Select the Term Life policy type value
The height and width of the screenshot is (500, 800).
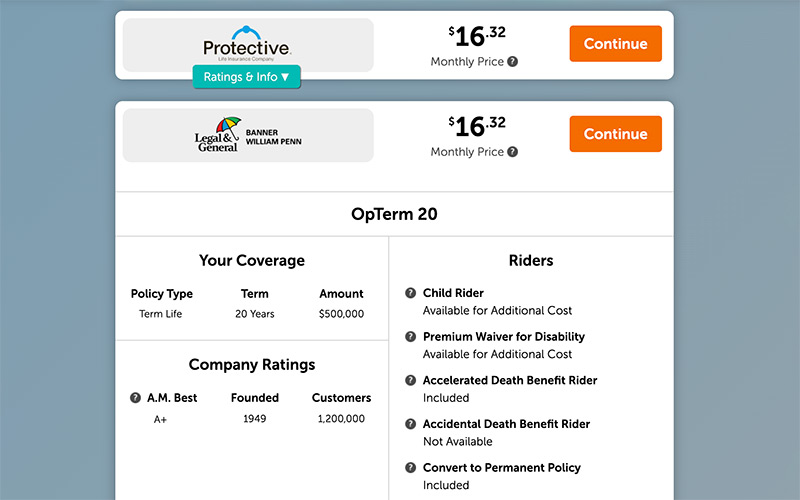click(161, 314)
